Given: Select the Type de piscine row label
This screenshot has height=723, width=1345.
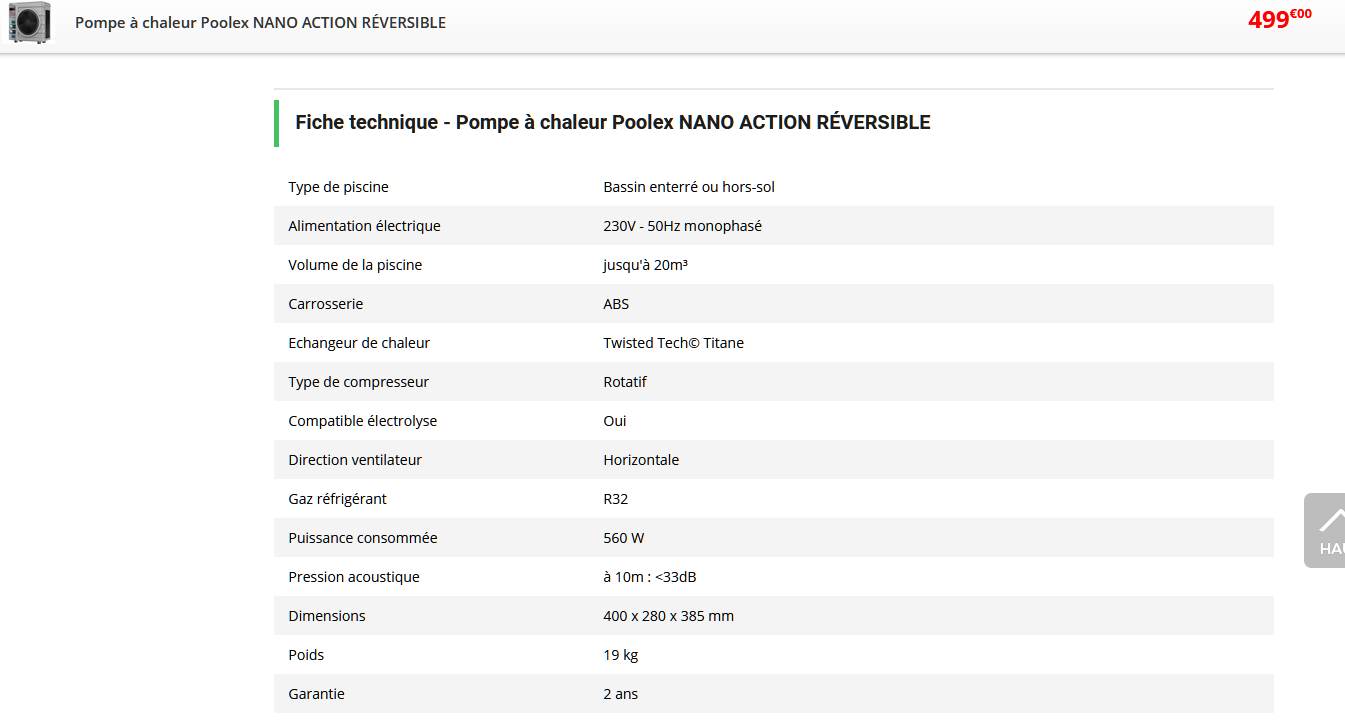Looking at the screenshot, I should click(338, 187).
